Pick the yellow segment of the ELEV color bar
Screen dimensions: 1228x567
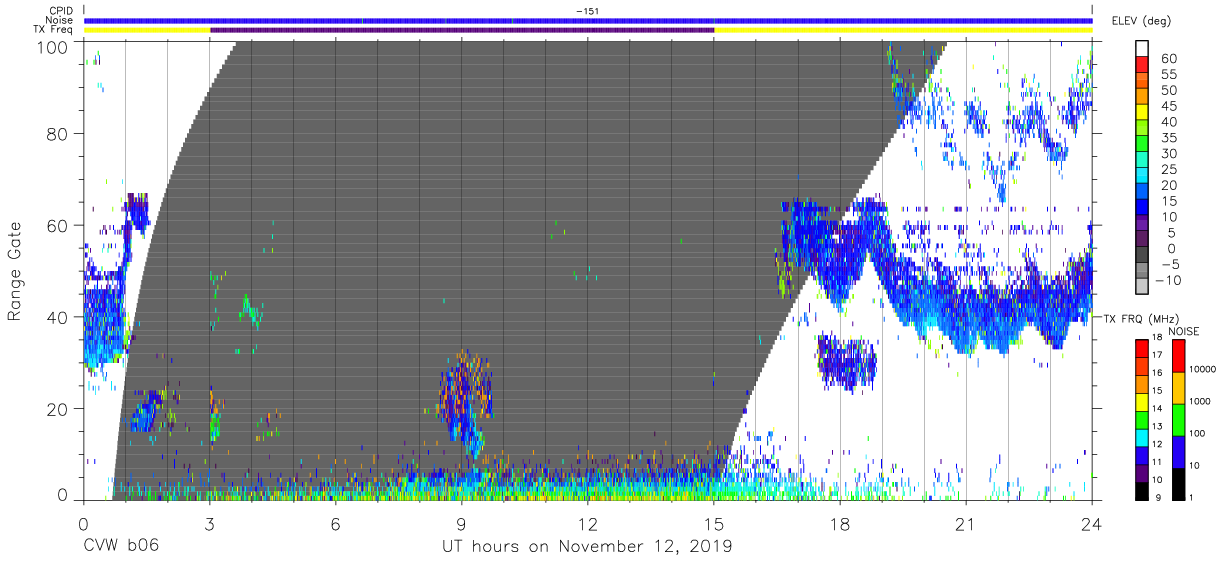click(x=1144, y=114)
